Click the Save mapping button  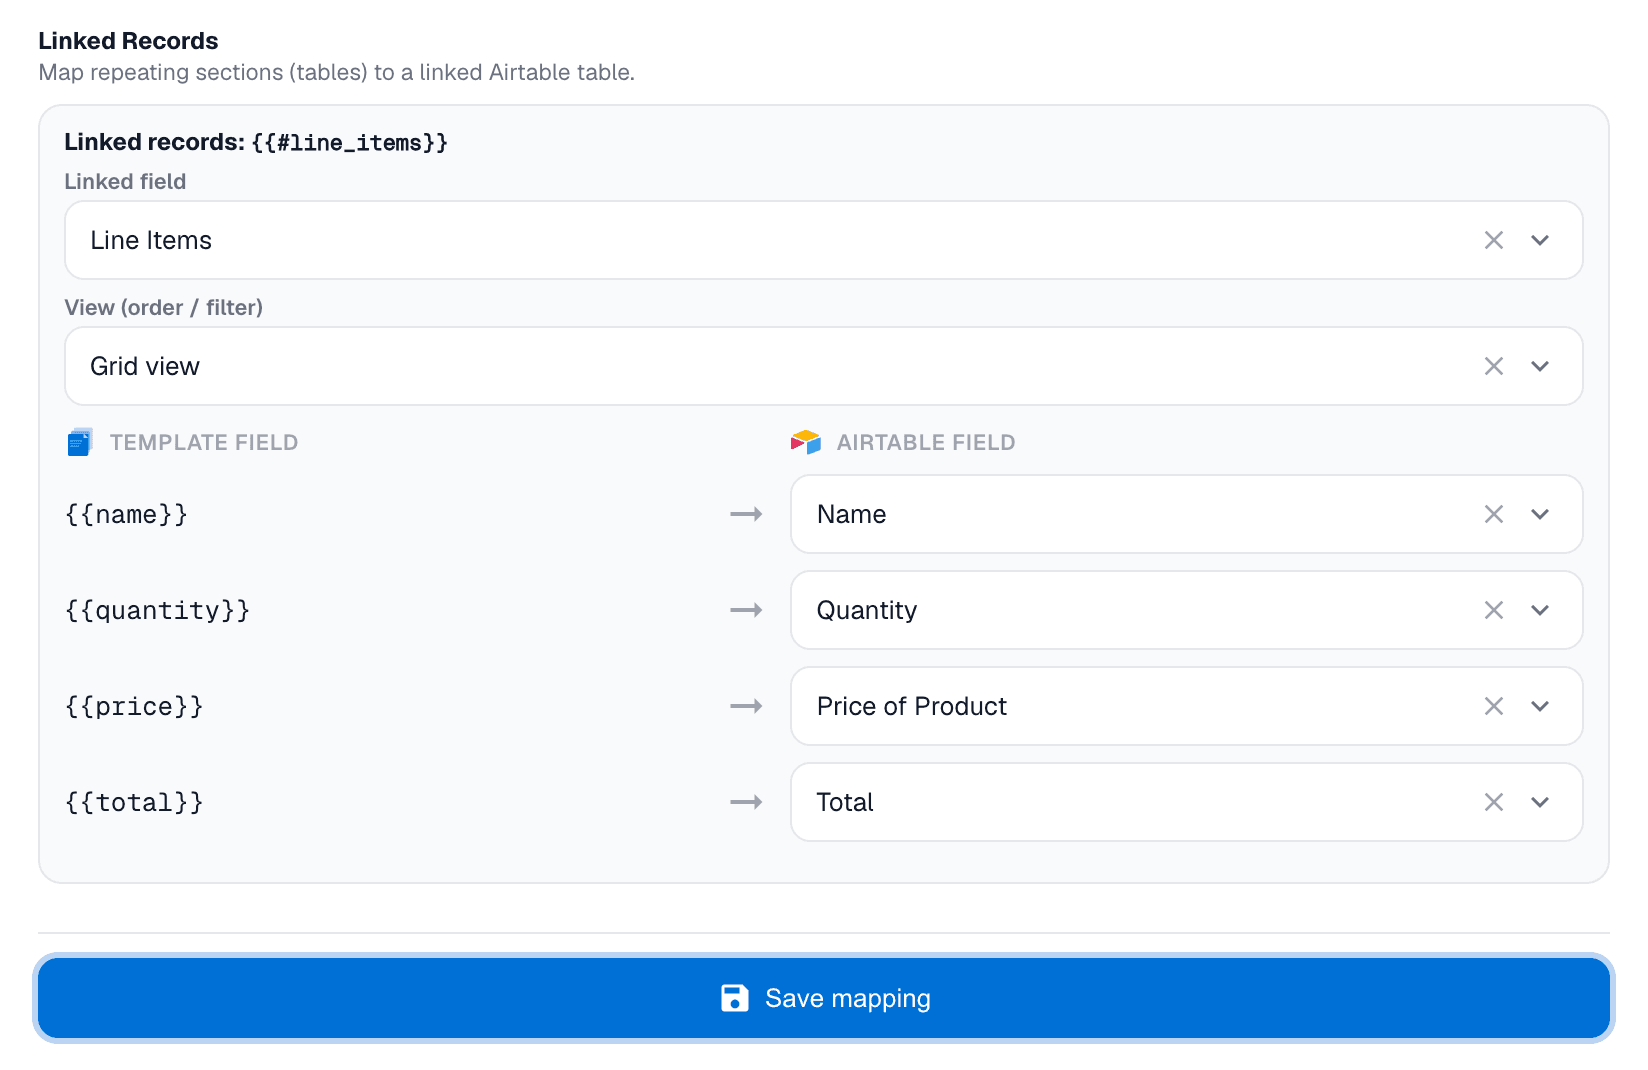tap(824, 998)
